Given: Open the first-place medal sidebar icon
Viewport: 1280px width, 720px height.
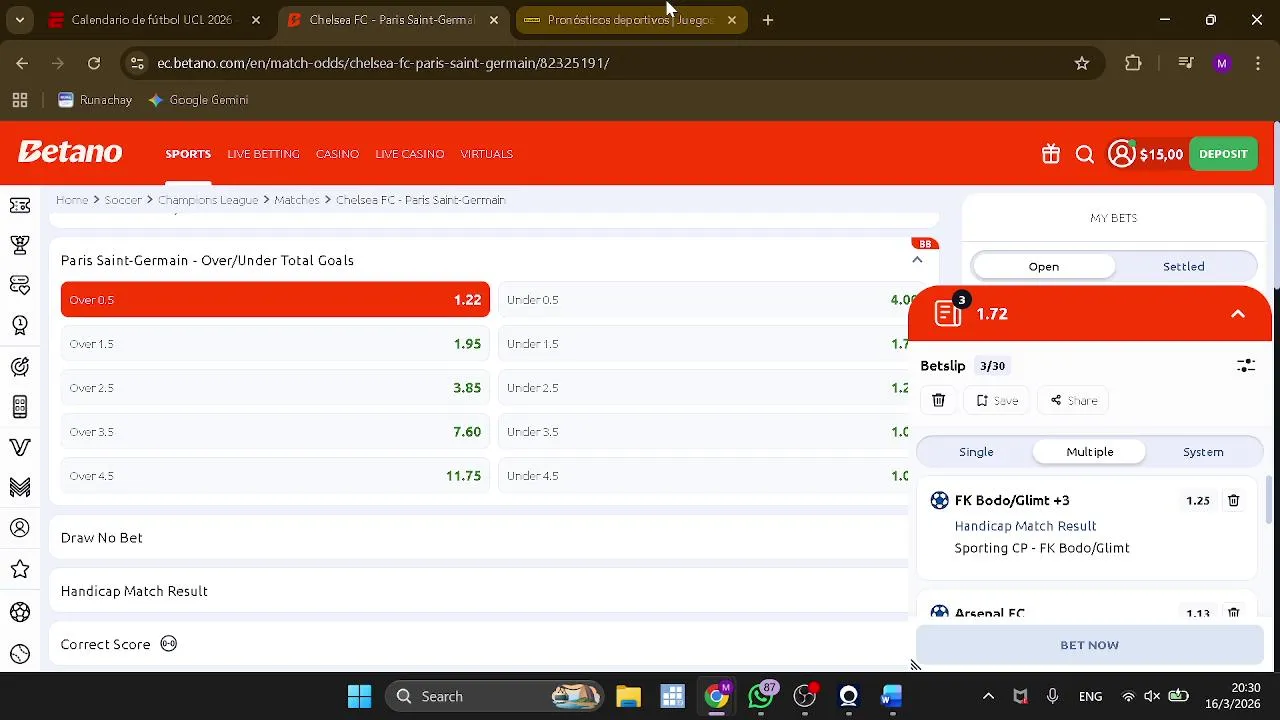Looking at the screenshot, I should pos(20,325).
